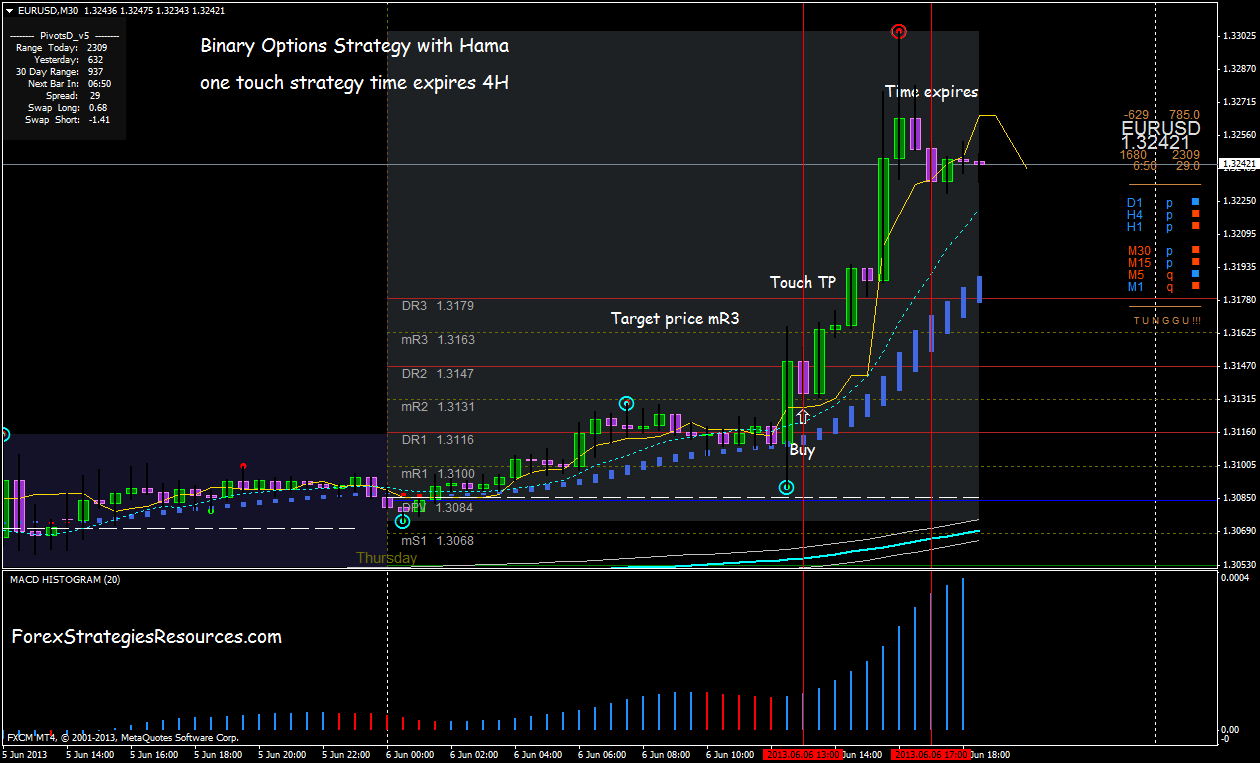The image size is (1260, 763).
Task: Select the M1 timeframe label
Action: coord(1135,287)
